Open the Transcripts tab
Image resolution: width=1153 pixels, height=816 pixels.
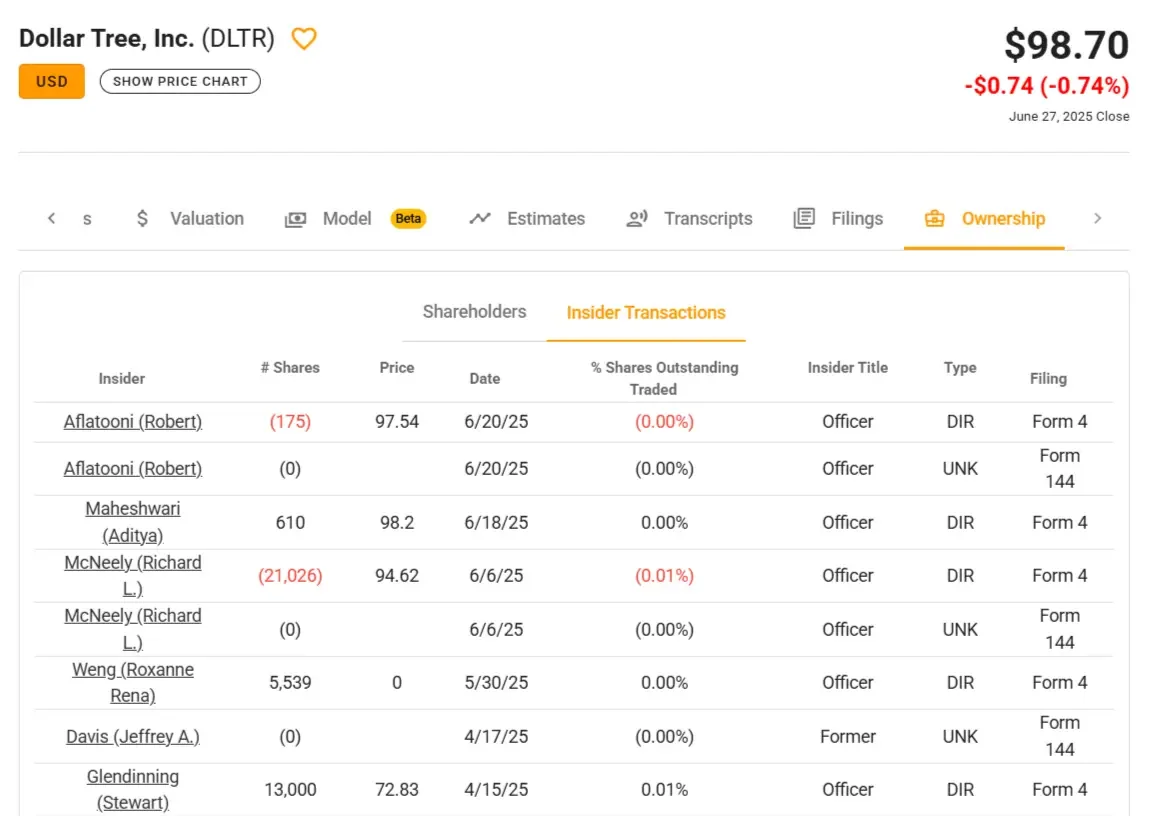689,218
